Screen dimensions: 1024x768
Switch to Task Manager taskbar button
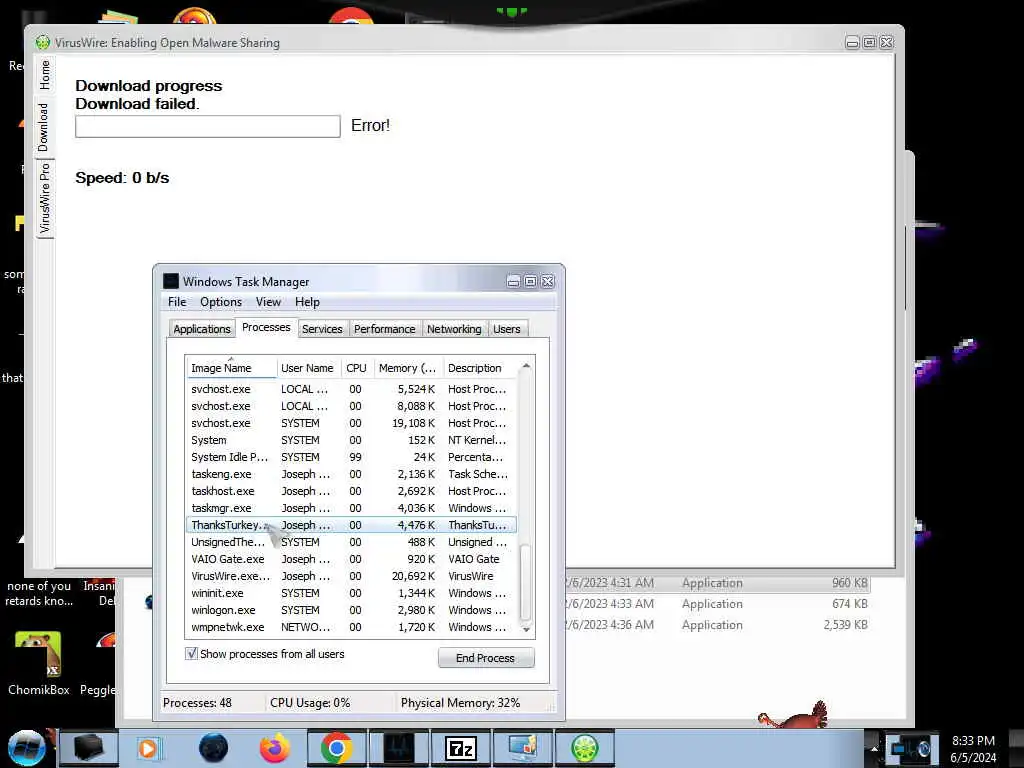pyautogui.click(x=398, y=748)
